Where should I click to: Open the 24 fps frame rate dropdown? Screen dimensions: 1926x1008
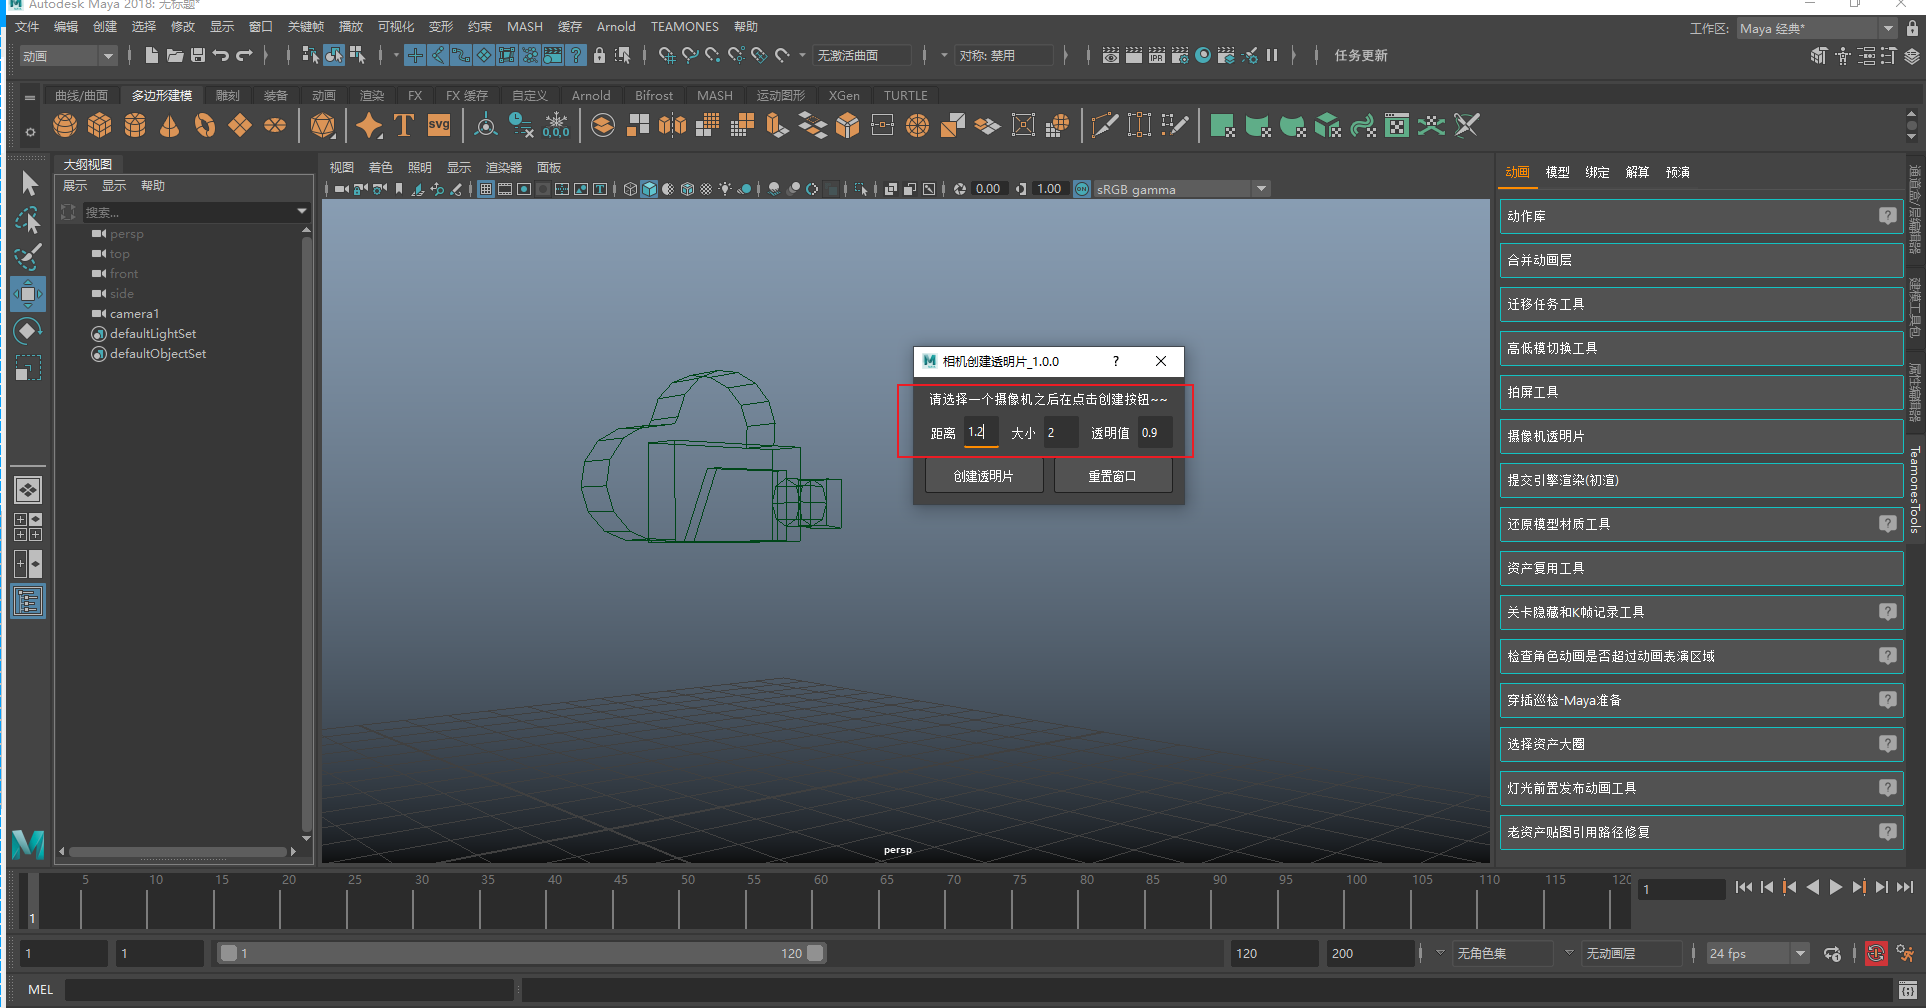pyautogui.click(x=1800, y=954)
